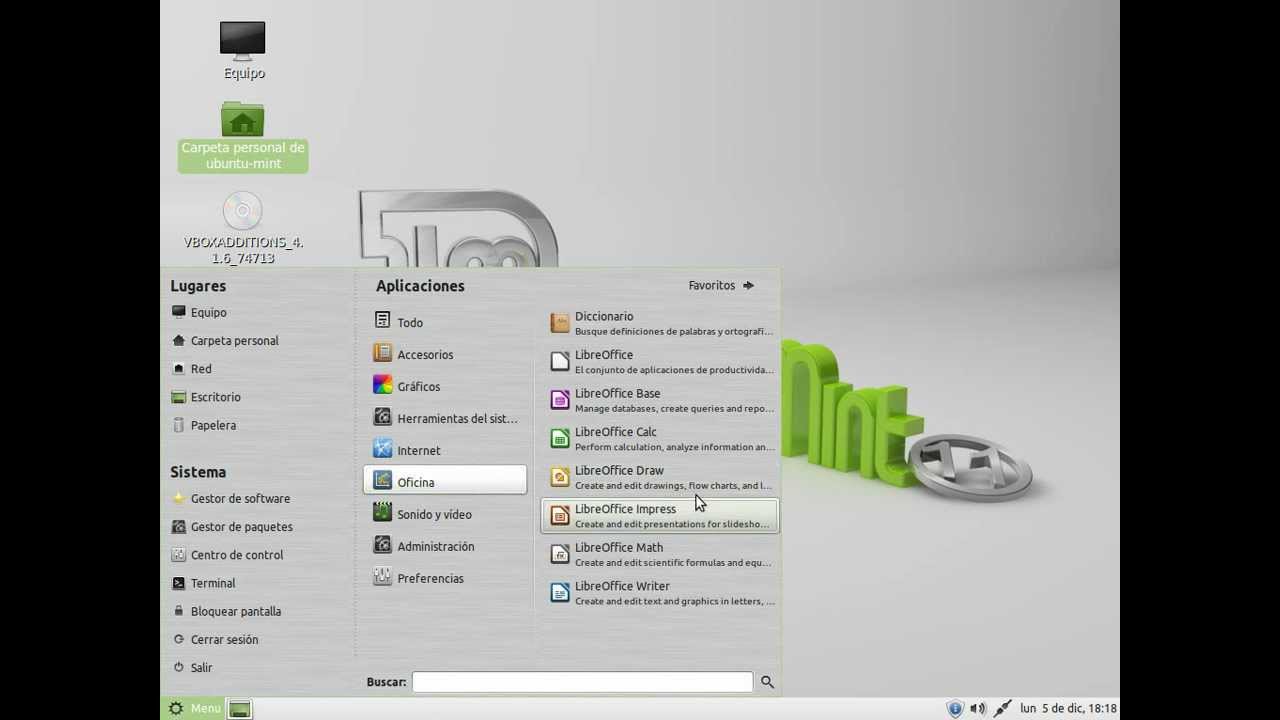Click the LibreOffice suite icon
This screenshot has height=720, width=1280.
pos(560,361)
